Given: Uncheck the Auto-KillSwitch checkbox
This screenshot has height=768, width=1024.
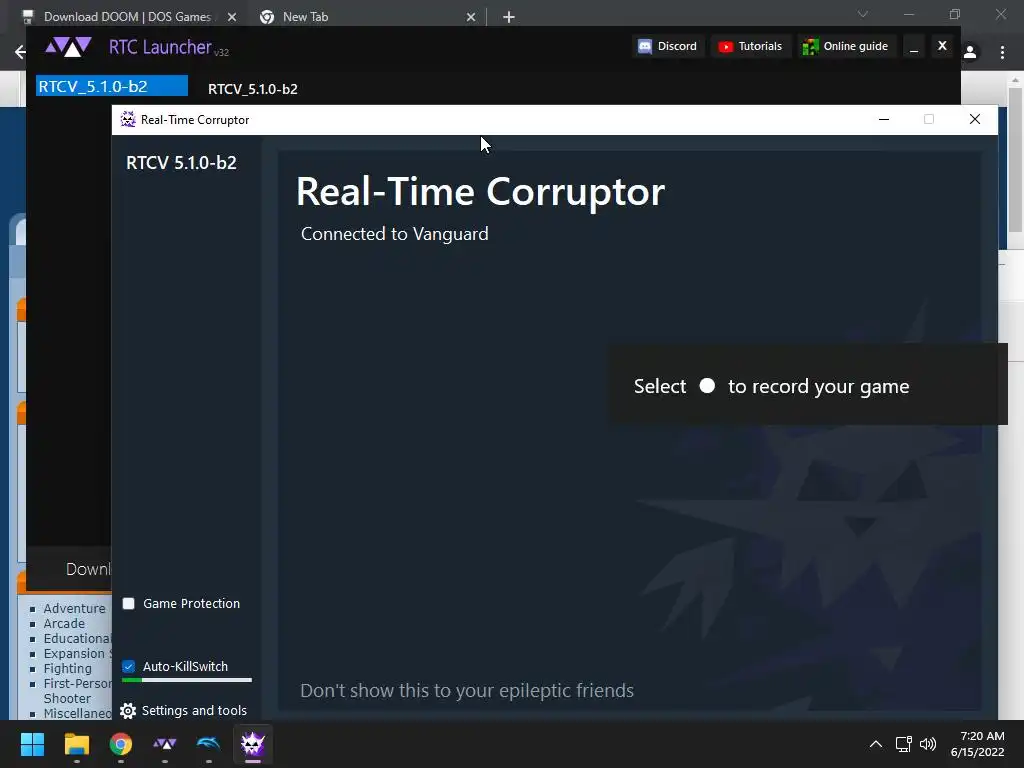Looking at the screenshot, I should pyautogui.click(x=129, y=666).
